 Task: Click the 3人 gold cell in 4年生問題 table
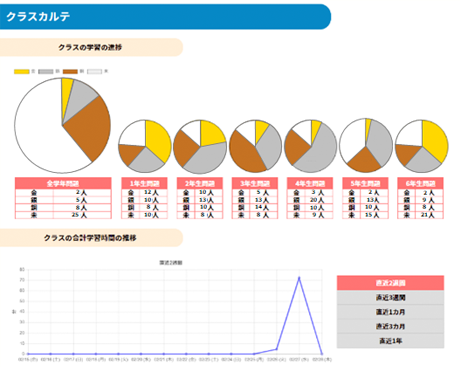click(x=319, y=193)
